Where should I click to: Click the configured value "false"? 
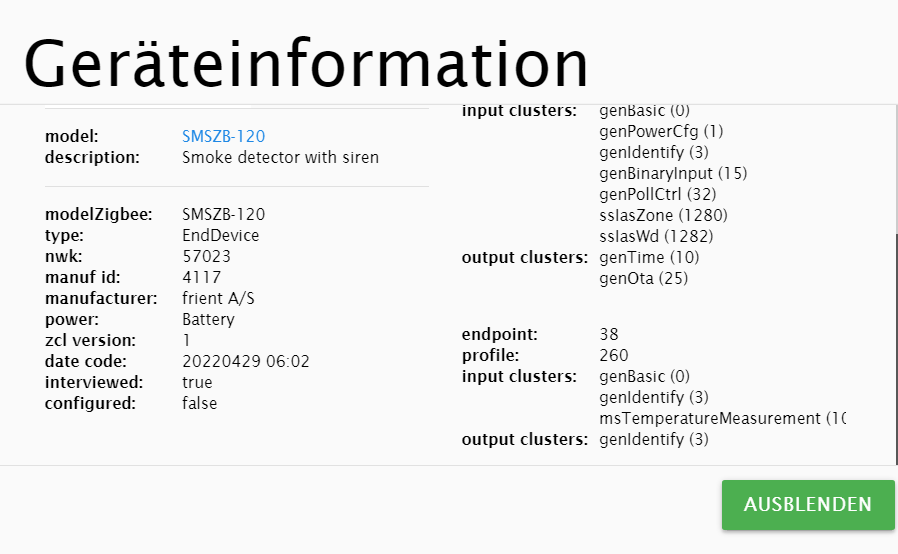tap(199, 403)
